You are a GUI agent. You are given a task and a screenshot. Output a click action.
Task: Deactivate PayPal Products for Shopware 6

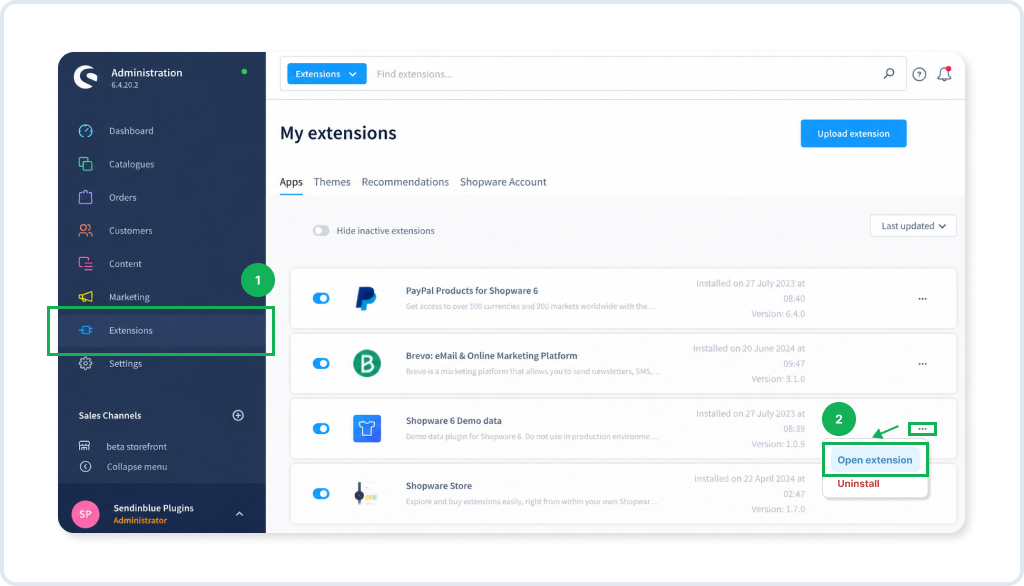pyautogui.click(x=321, y=299)
